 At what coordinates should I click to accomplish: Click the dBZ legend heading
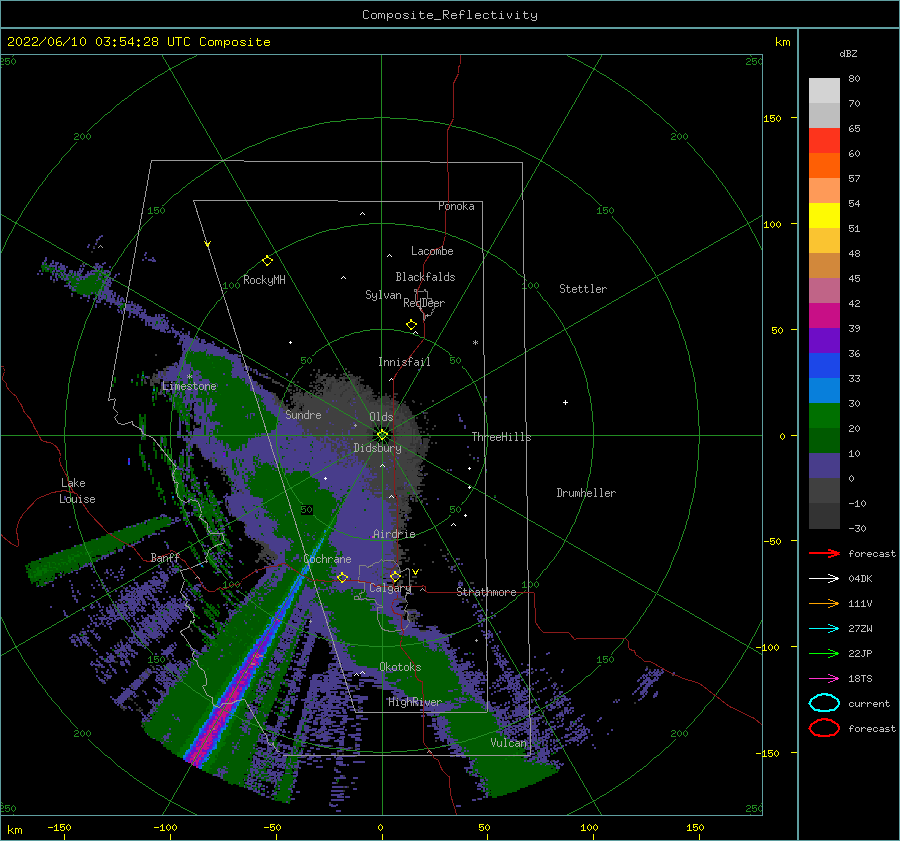click(x=848, y=53)
